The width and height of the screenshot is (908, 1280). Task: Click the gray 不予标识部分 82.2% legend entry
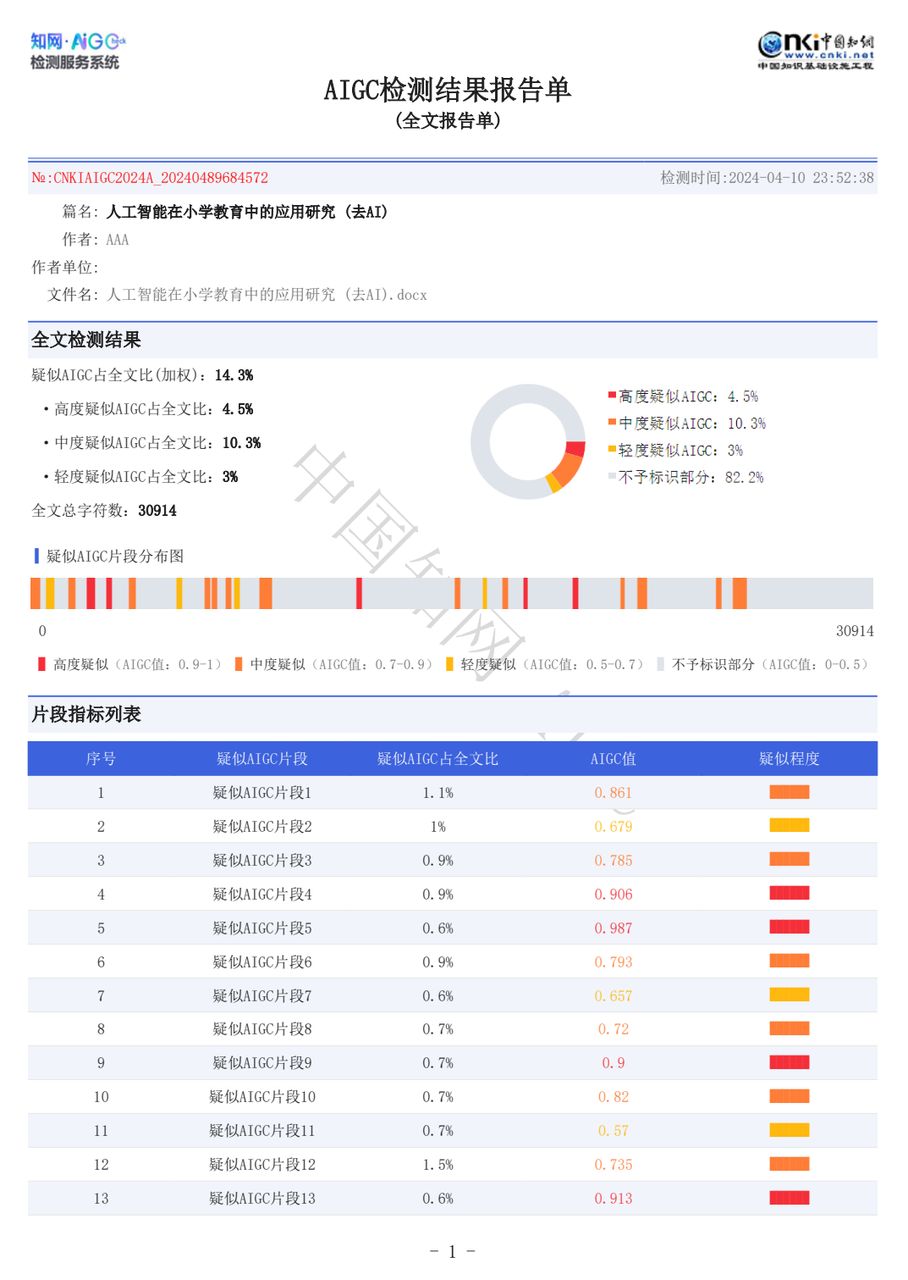coord(686,478)
